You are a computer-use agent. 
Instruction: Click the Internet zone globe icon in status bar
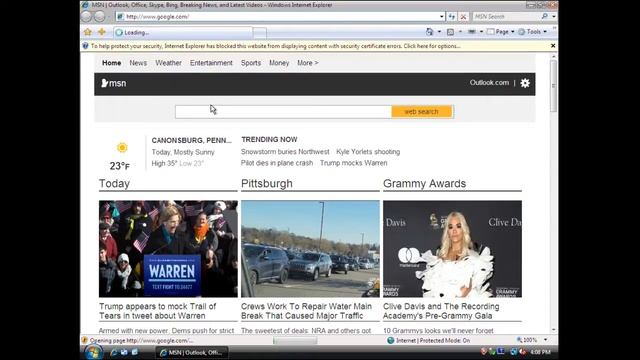click(391, 340)
